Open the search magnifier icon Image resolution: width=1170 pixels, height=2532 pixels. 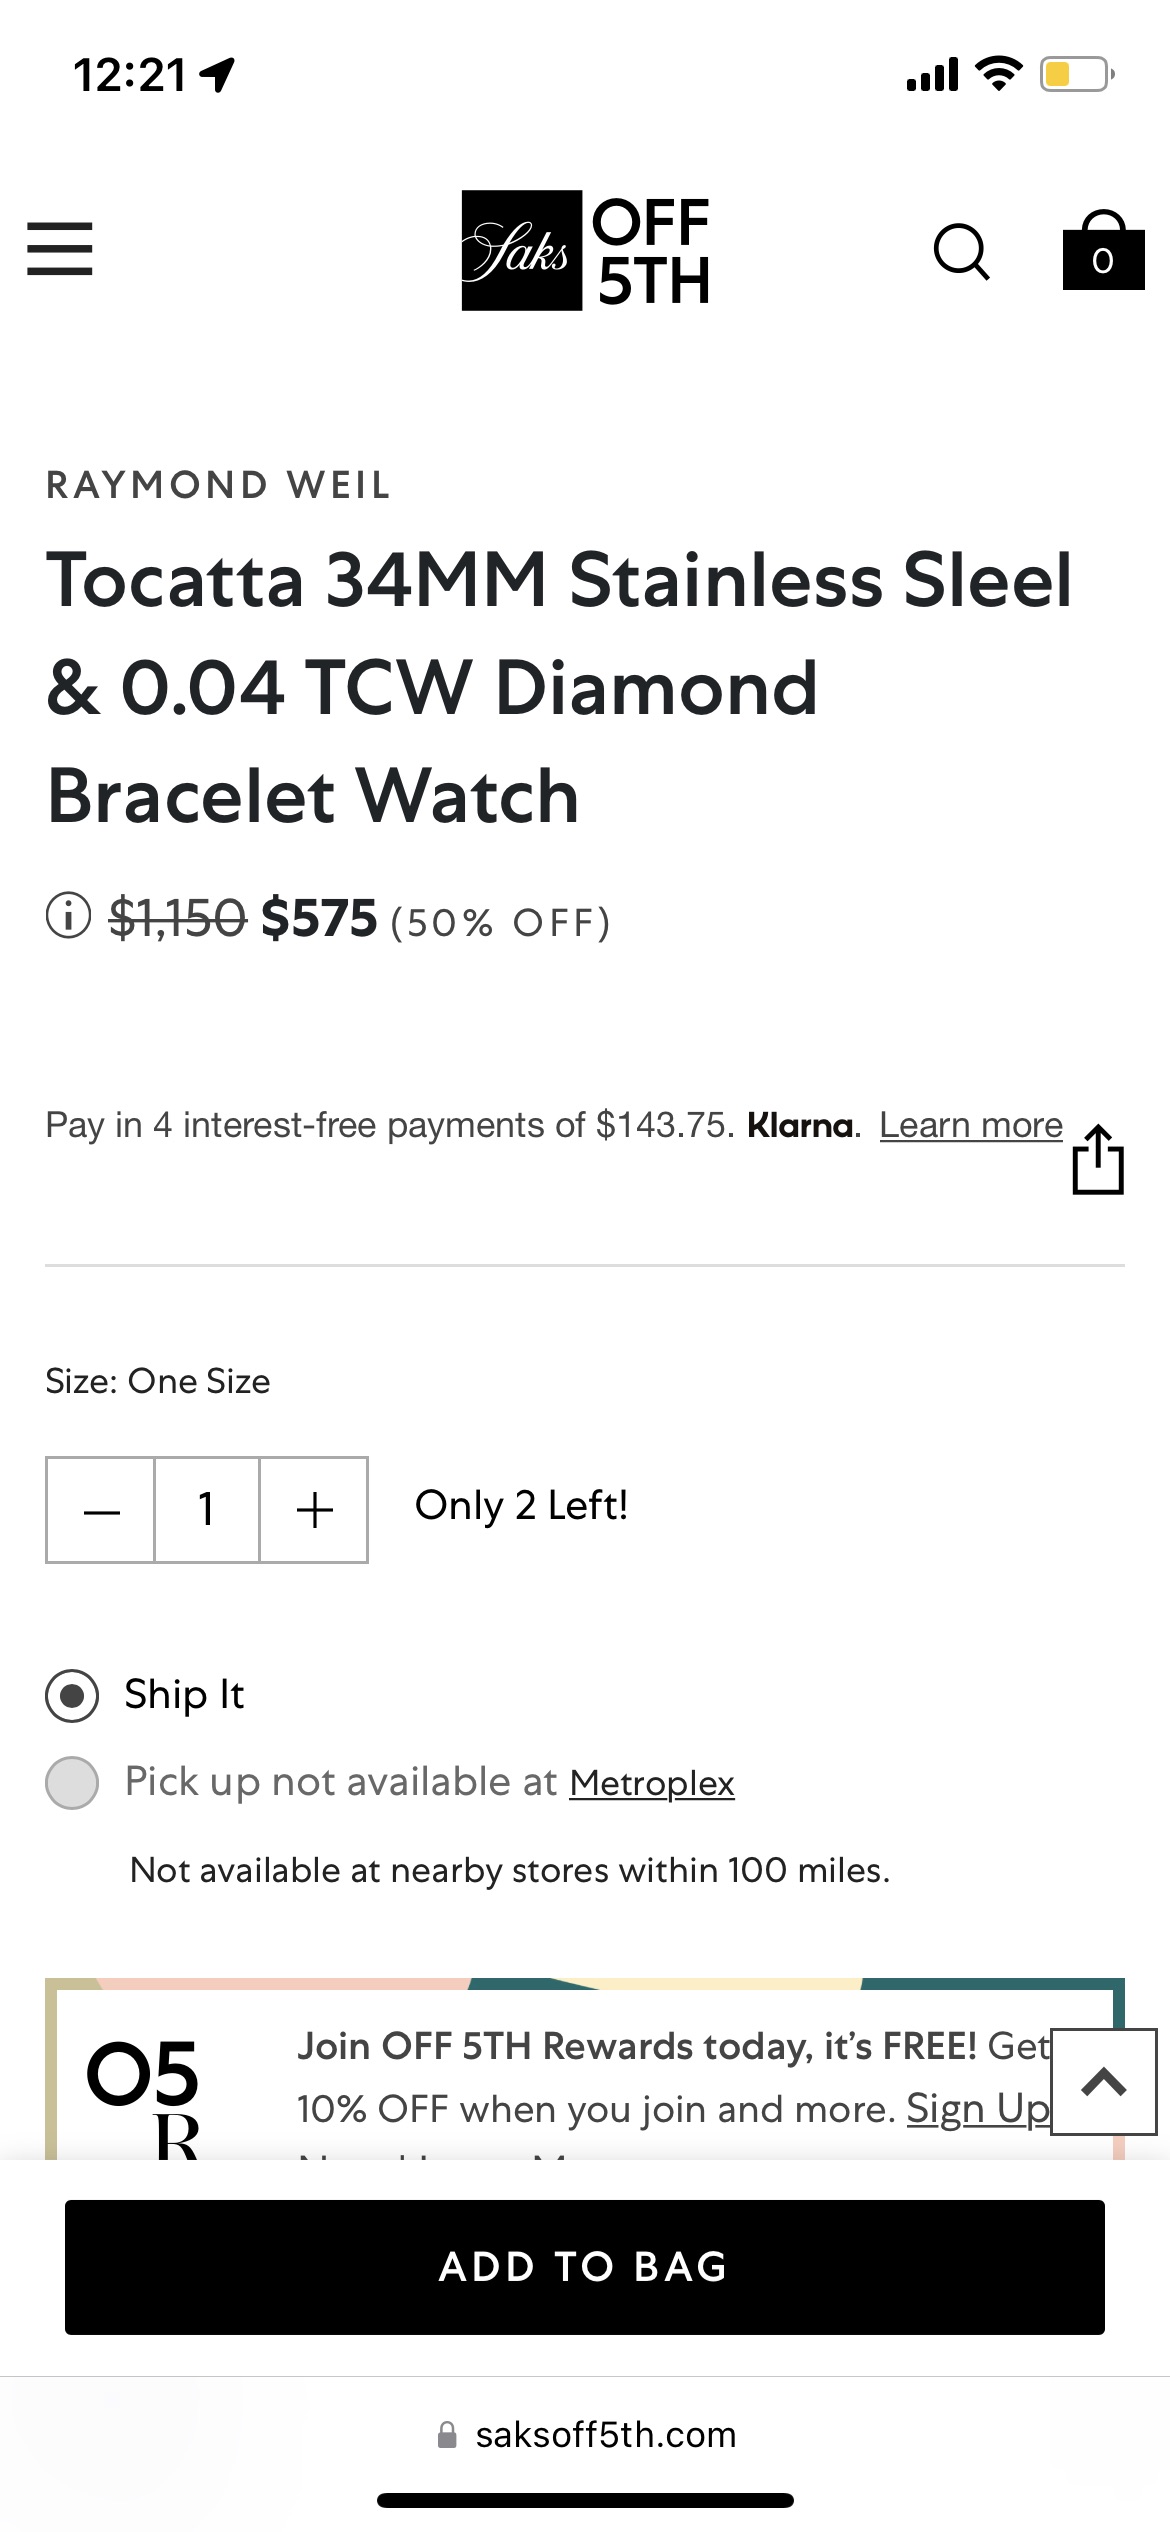click(961, 251)
